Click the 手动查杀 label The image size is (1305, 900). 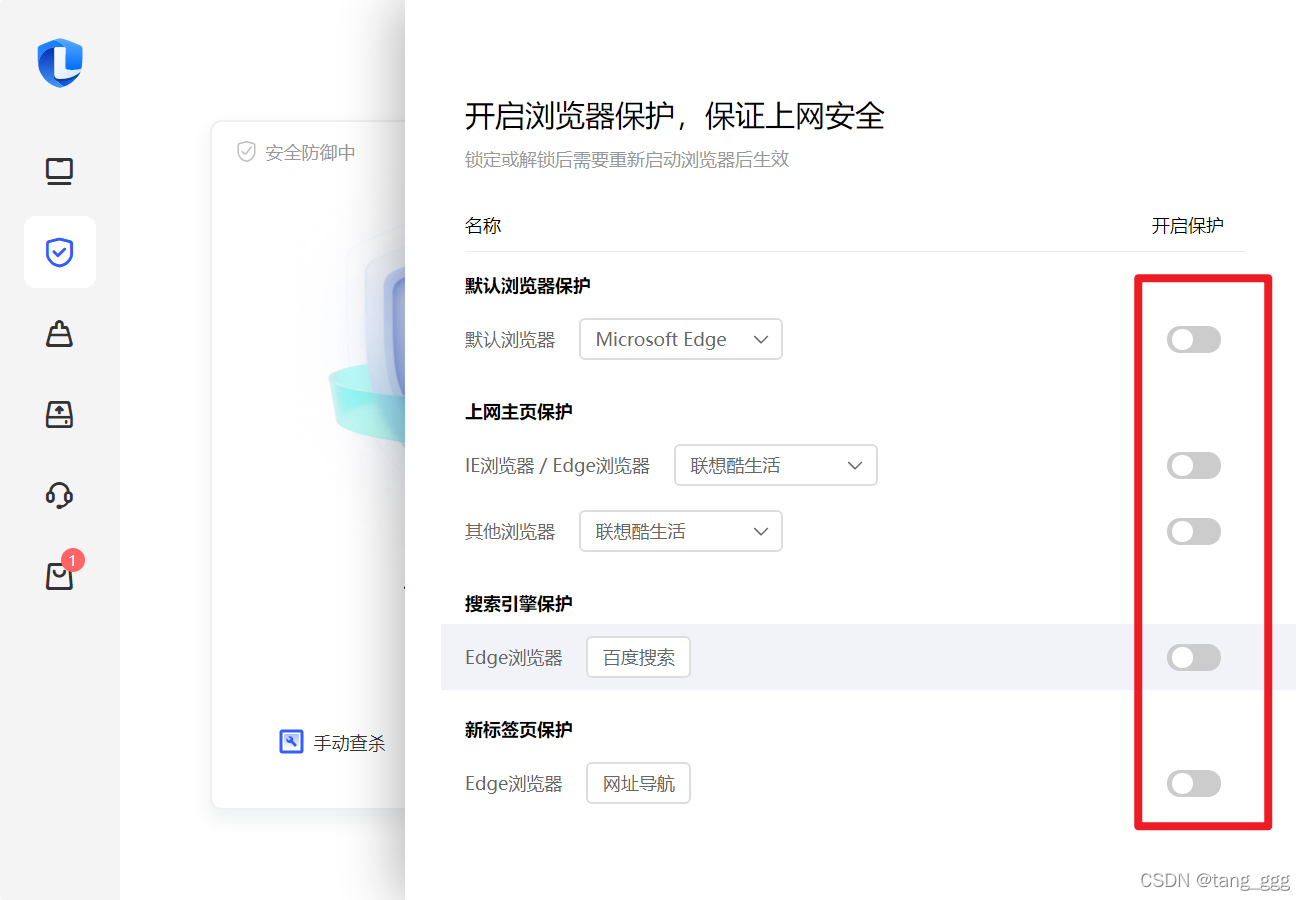click(349, 743)
